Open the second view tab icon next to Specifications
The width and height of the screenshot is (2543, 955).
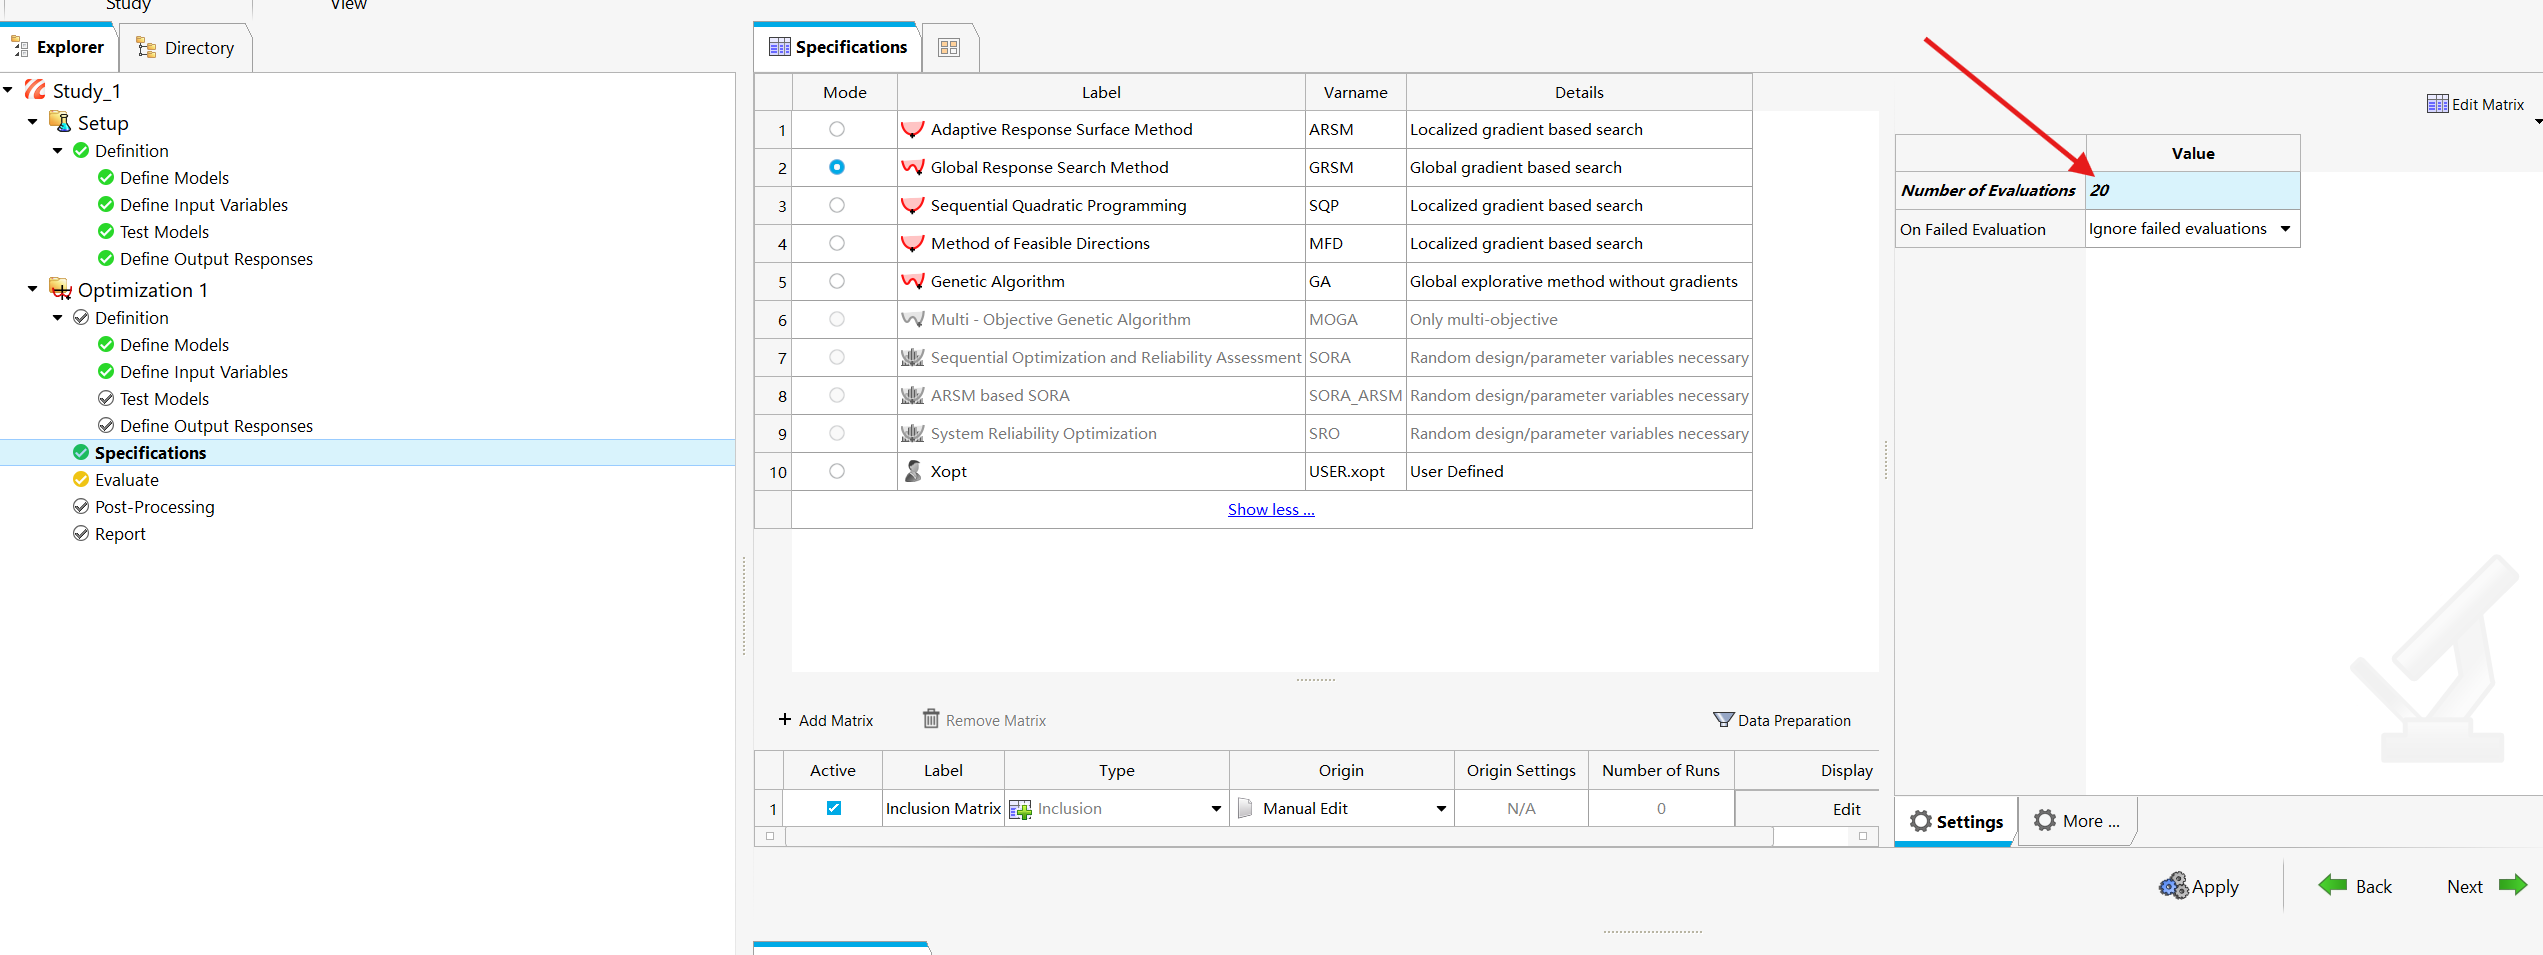[x=949, y=47]
